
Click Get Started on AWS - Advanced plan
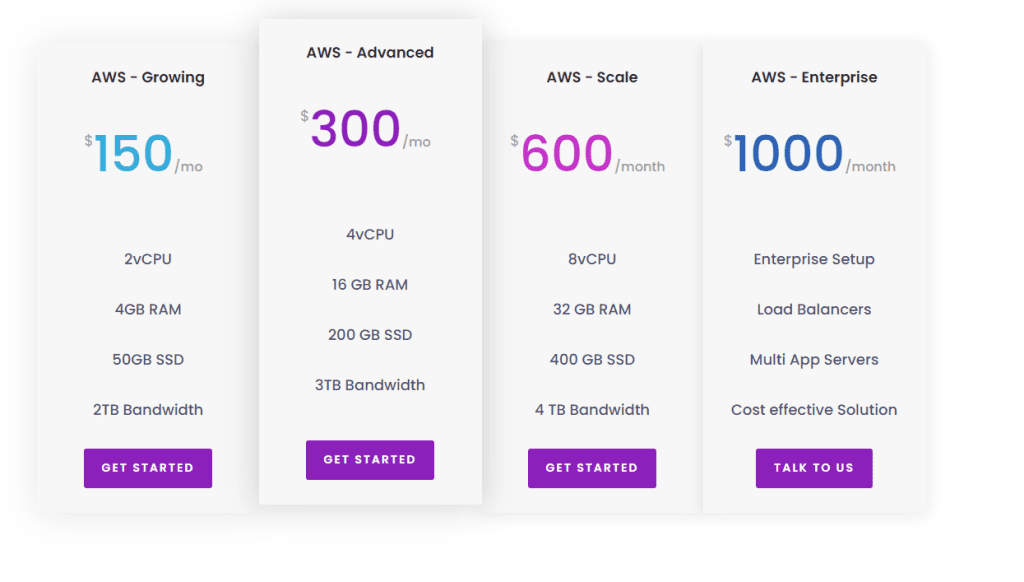click(370, 460)
